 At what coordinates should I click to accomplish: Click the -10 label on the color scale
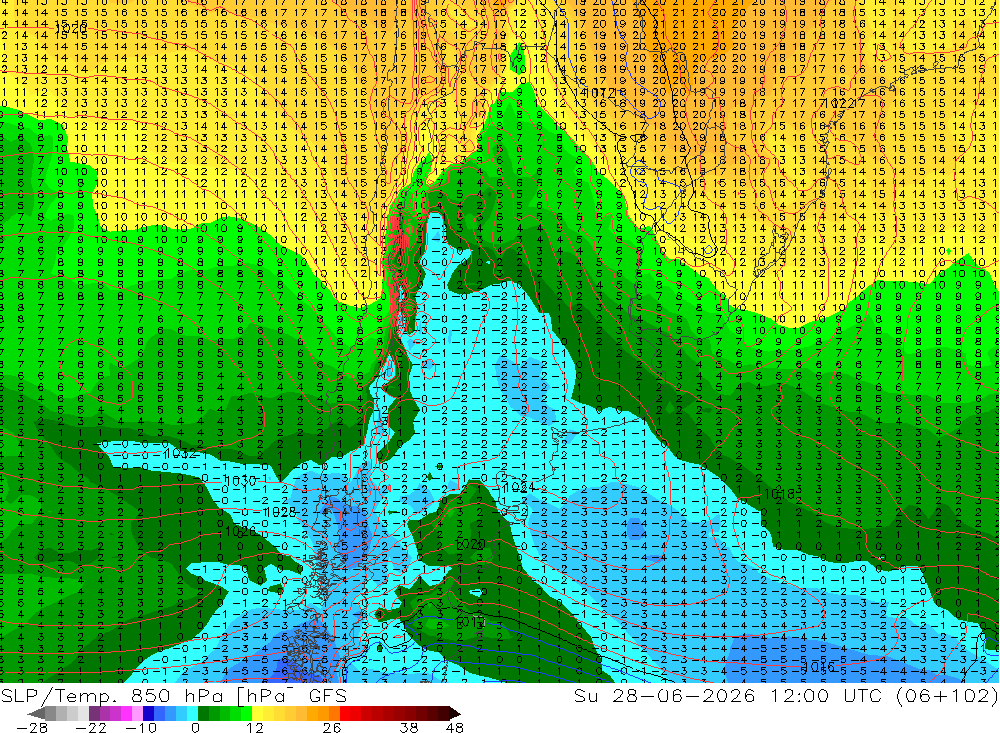tap(140, 727)
